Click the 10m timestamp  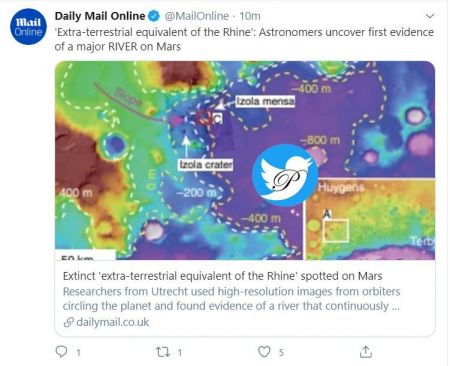click(250, 16)
